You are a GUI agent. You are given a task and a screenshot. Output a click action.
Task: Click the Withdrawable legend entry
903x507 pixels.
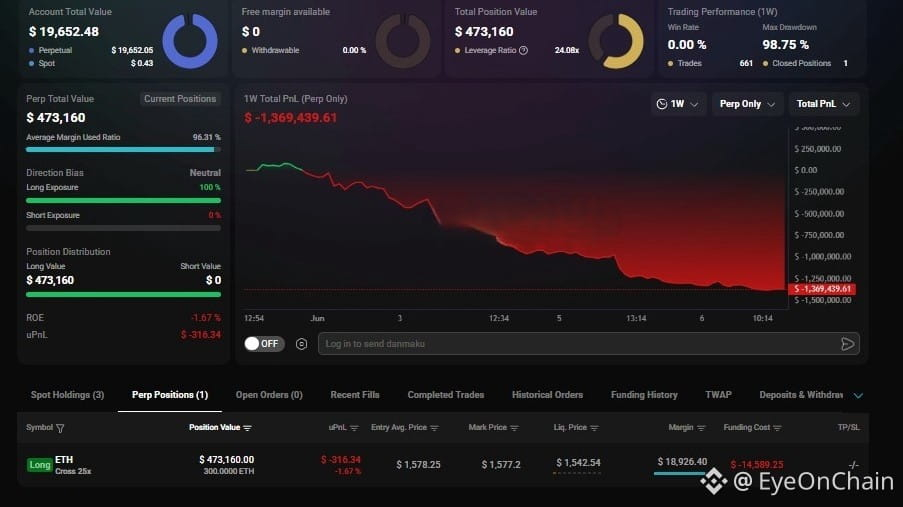click(271, 50)
